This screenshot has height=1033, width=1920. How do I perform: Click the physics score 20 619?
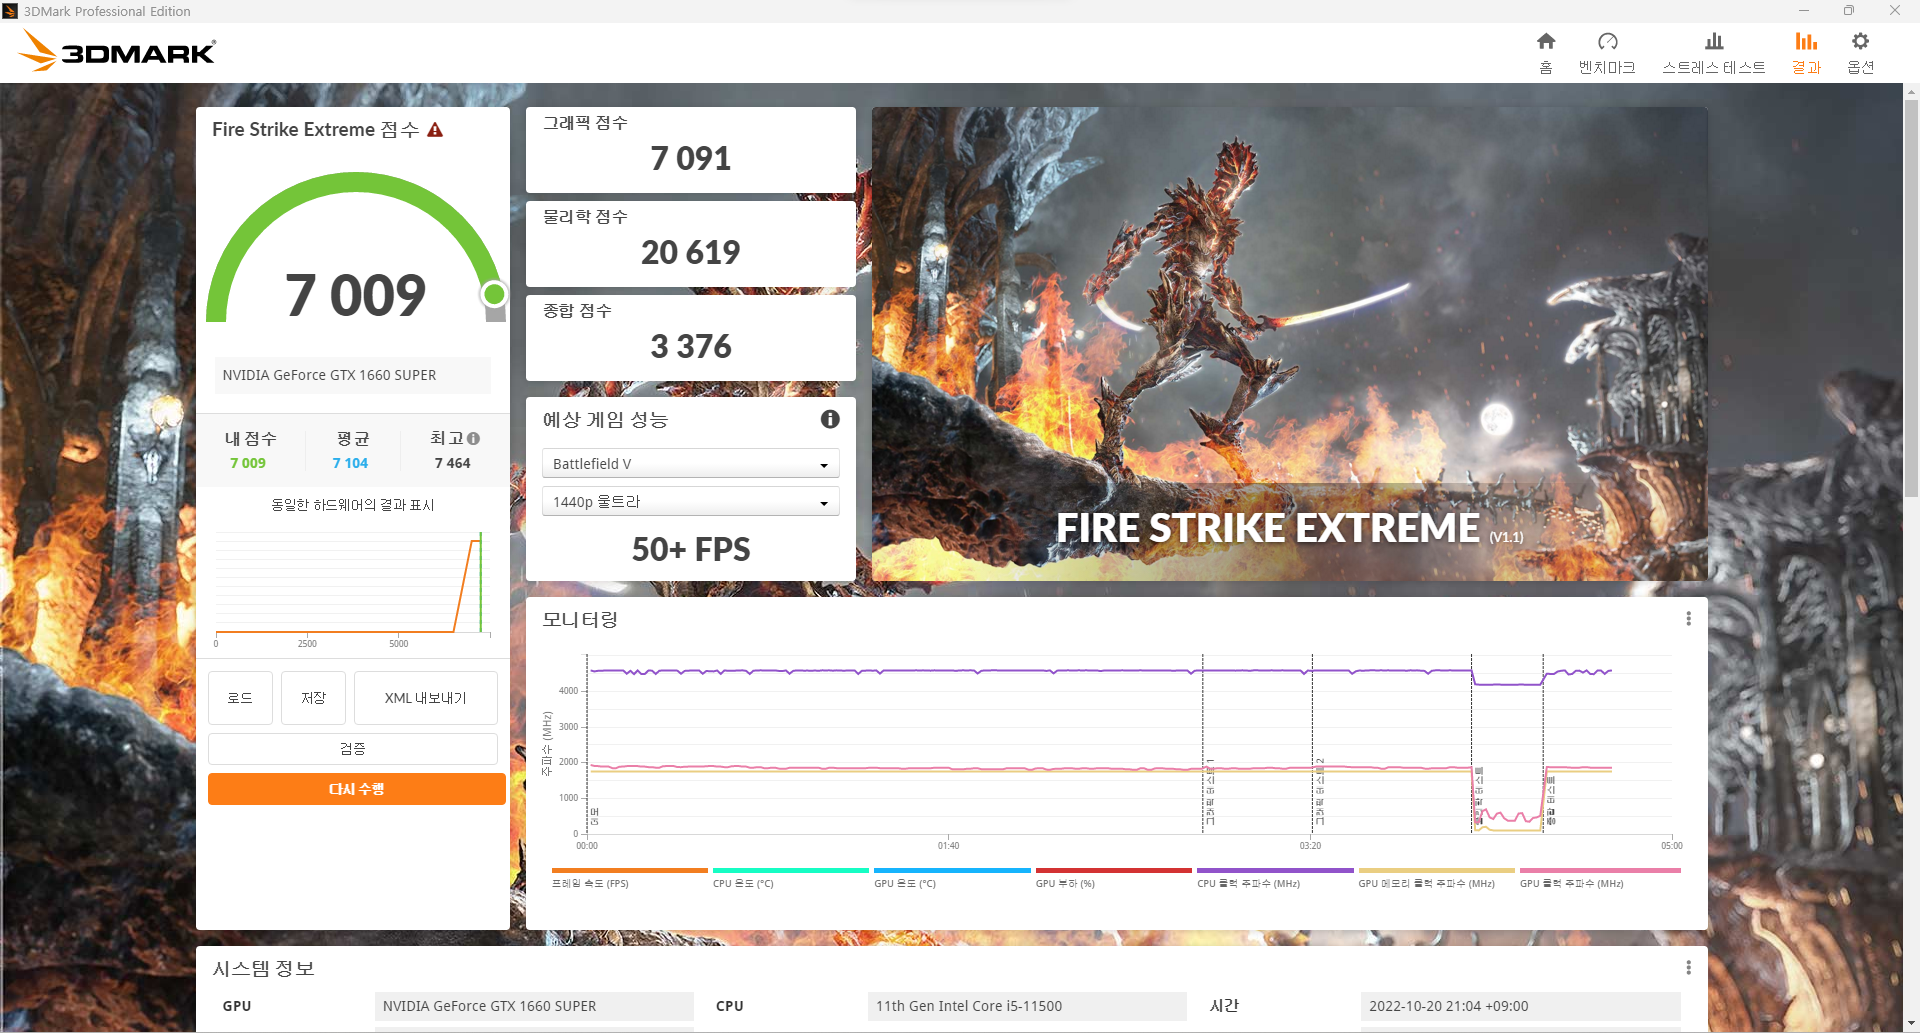point(690,252)
